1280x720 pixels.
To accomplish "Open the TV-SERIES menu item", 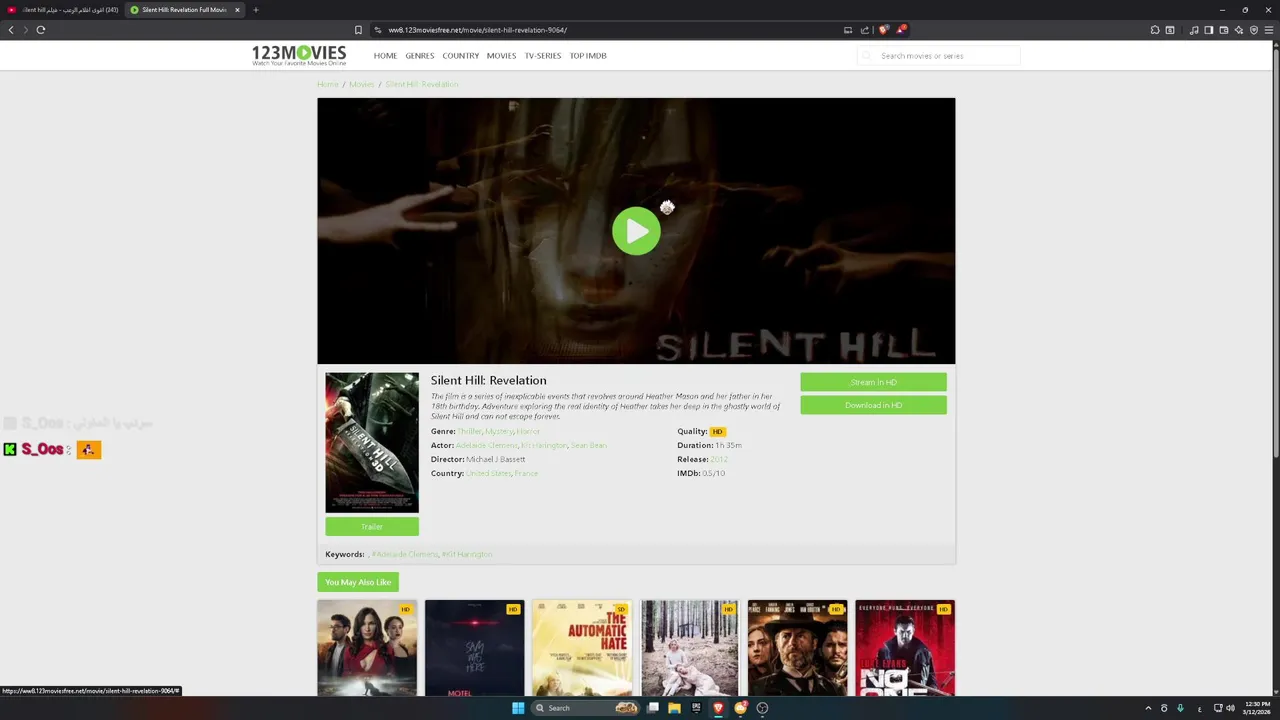I will tap(543, 56).
